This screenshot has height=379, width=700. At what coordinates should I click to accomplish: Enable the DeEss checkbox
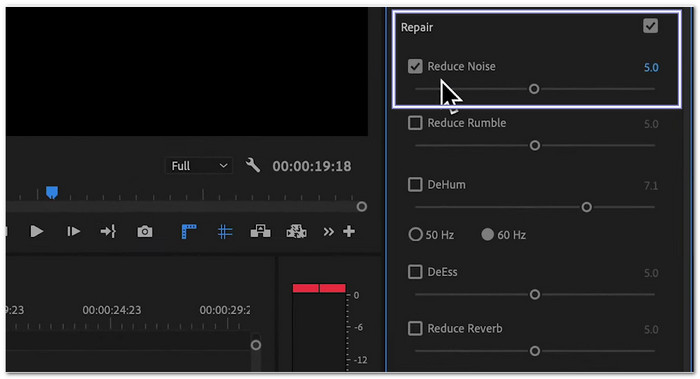tap(415, 272)
